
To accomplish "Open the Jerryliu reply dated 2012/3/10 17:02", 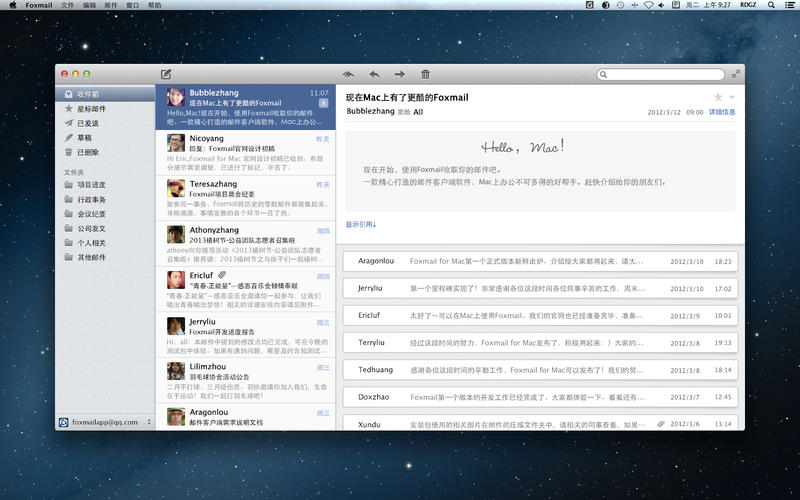I will pos(540,288).
